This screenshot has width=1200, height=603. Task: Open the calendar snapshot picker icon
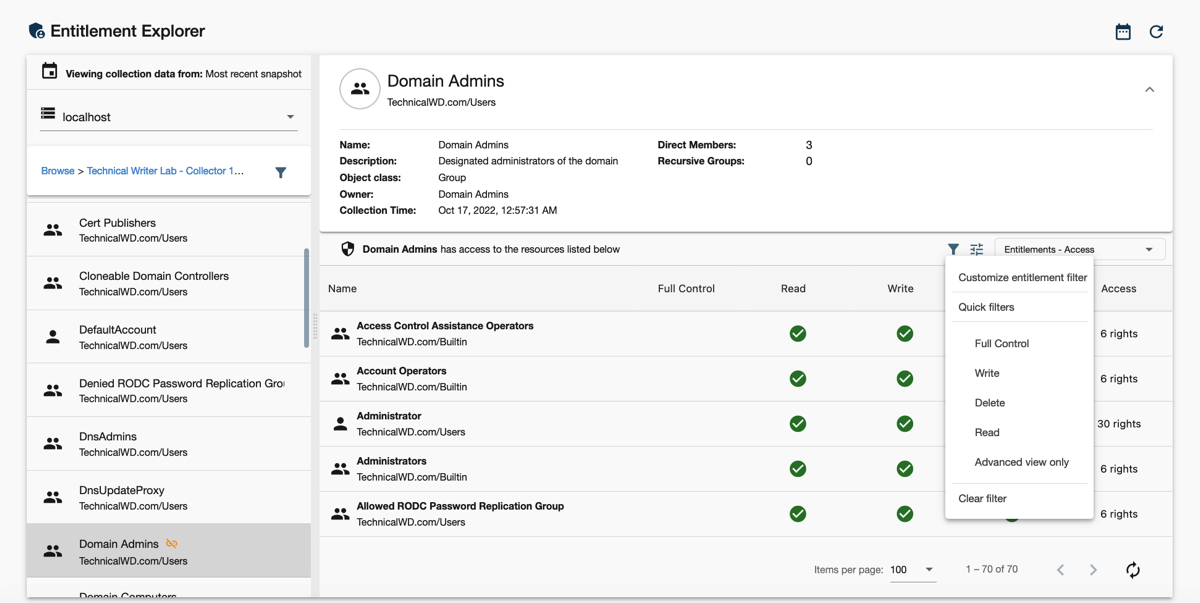tap(1123, 32)
